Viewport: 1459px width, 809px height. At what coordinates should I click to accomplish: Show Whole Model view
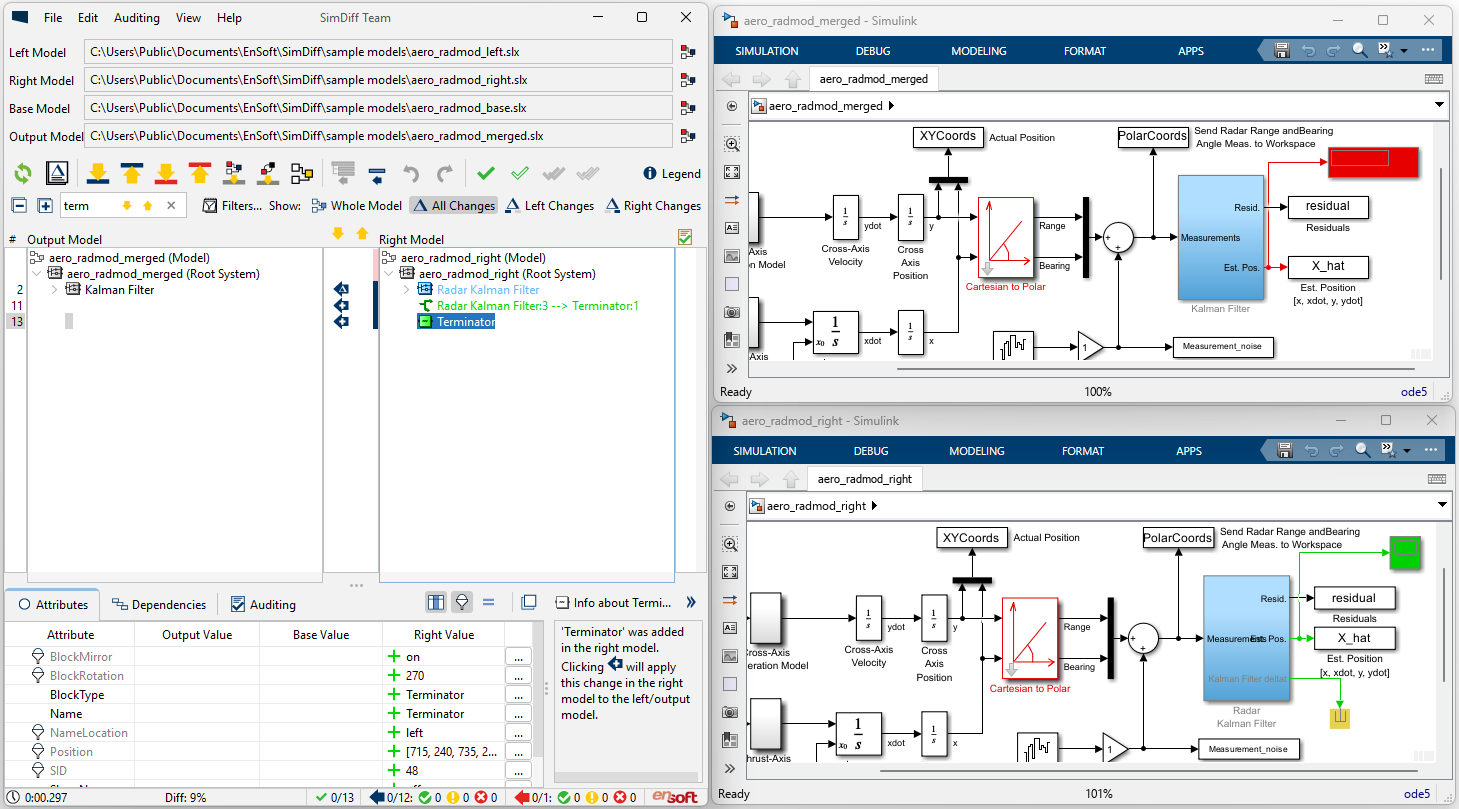(x=356, y=206)
